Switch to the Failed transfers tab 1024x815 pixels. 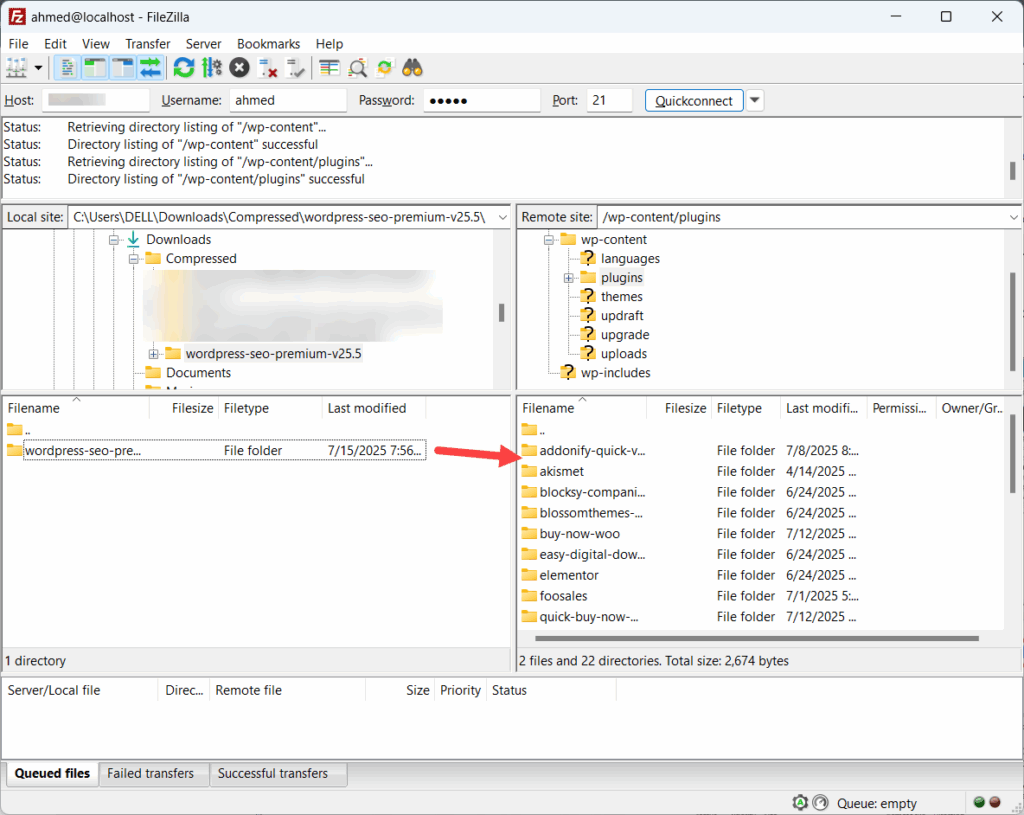[x=151, y=774]
